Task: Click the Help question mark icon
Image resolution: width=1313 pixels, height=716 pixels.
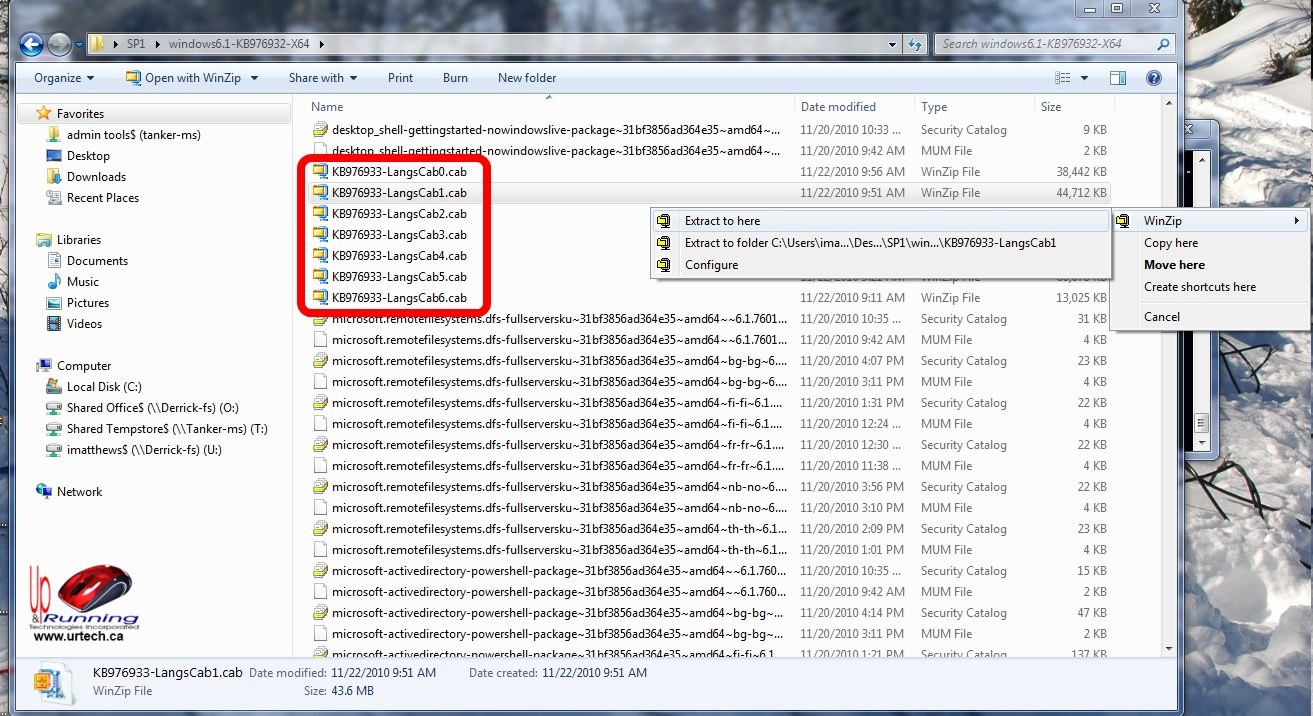Action: [x=1153, y=78]
